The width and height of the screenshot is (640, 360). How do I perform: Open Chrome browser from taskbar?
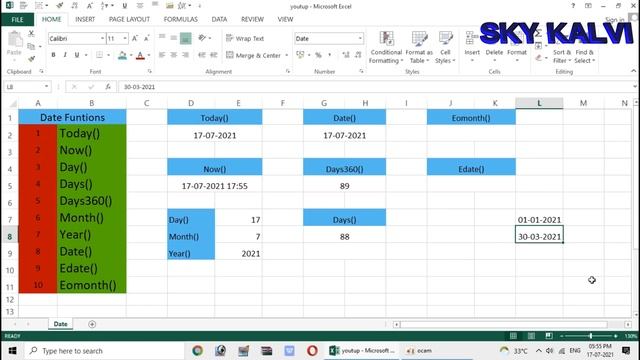pos(198,351)
